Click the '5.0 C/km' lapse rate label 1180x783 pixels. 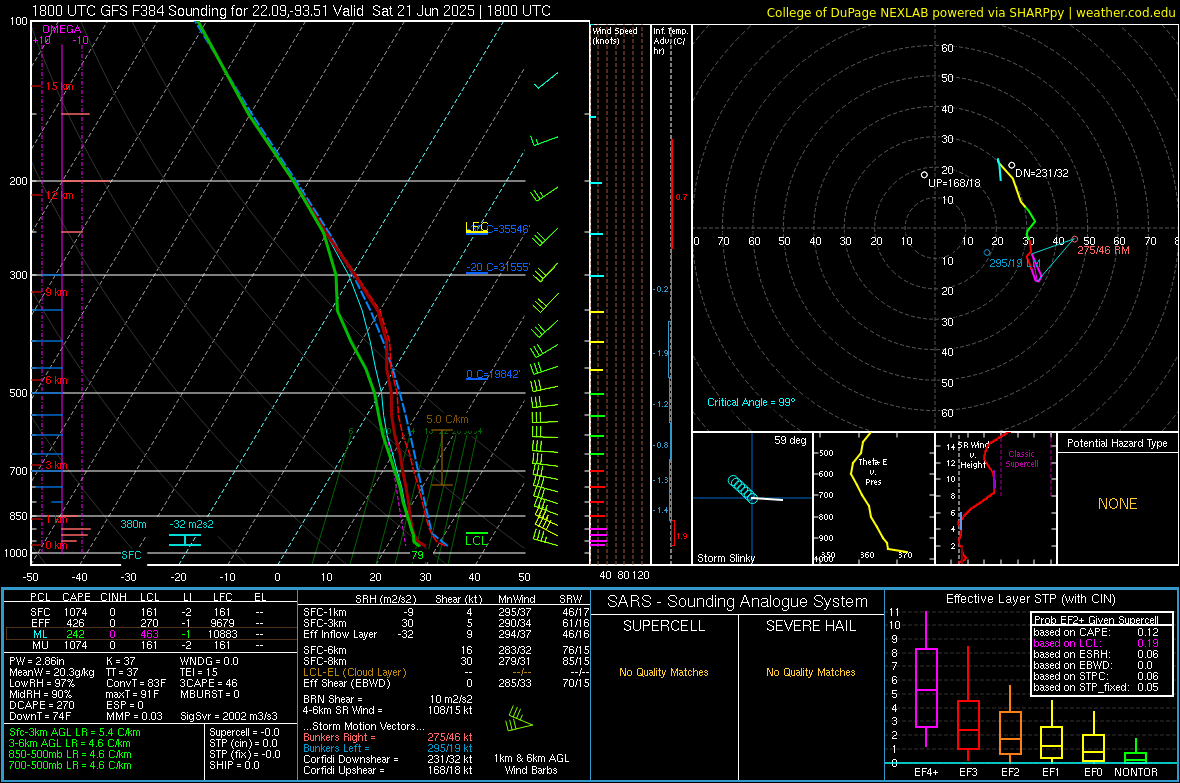coord(447,419)
